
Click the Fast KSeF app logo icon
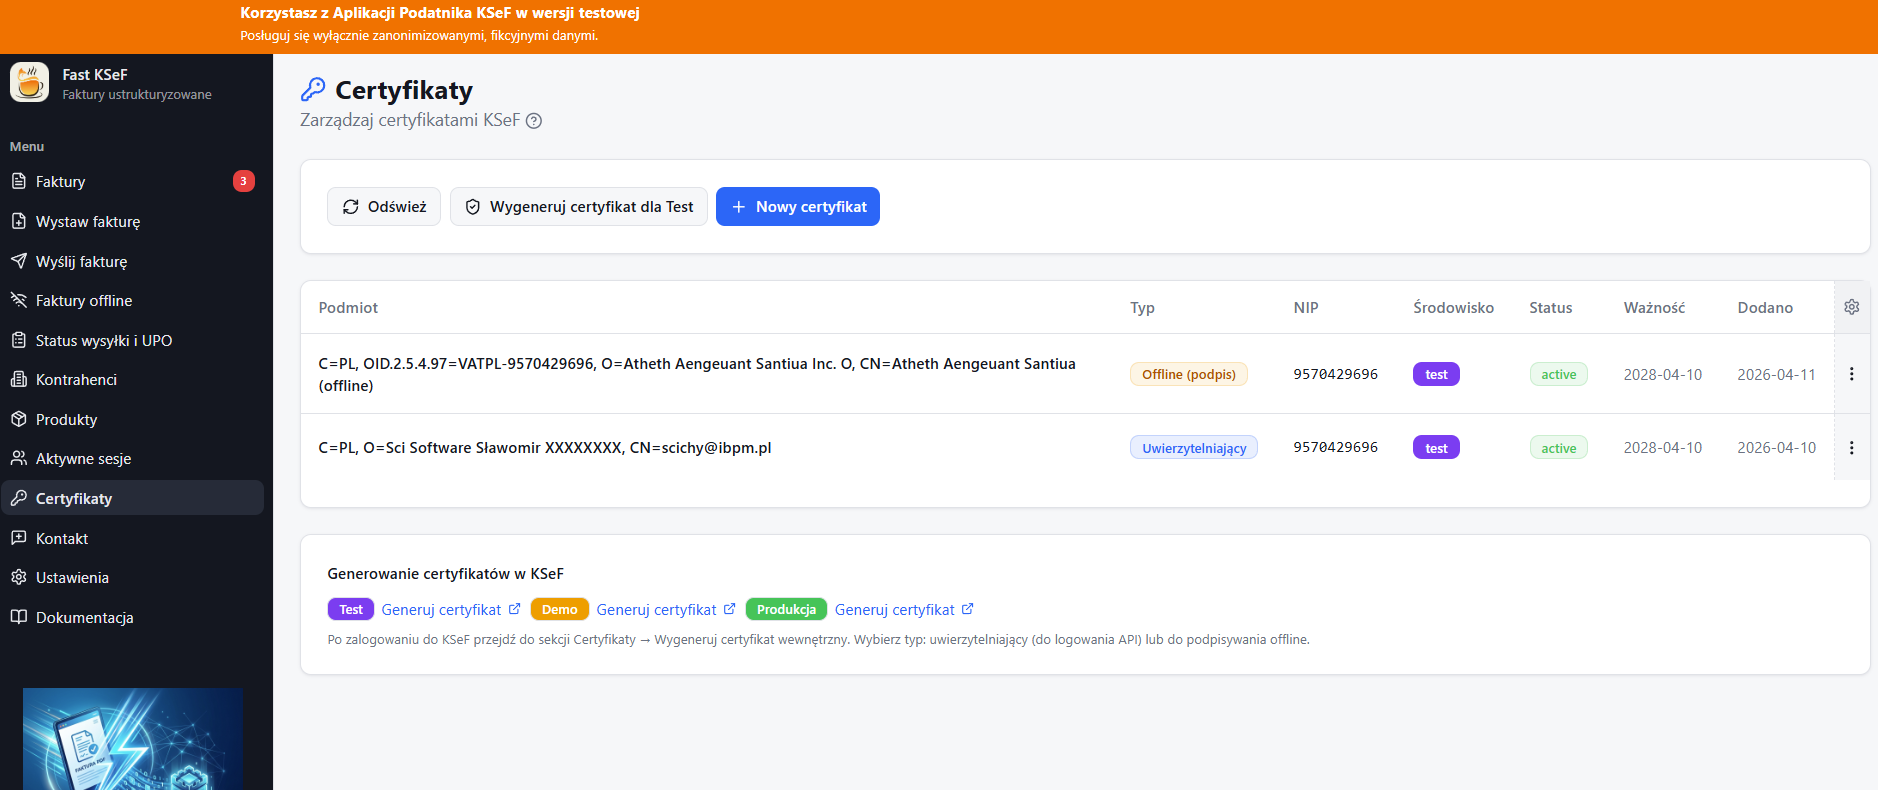click(29, 83)
